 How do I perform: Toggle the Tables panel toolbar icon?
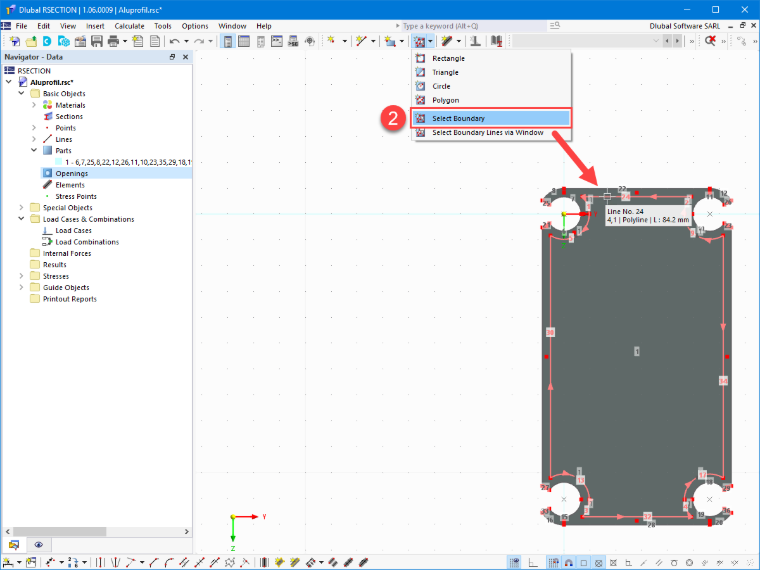point(244,42)
